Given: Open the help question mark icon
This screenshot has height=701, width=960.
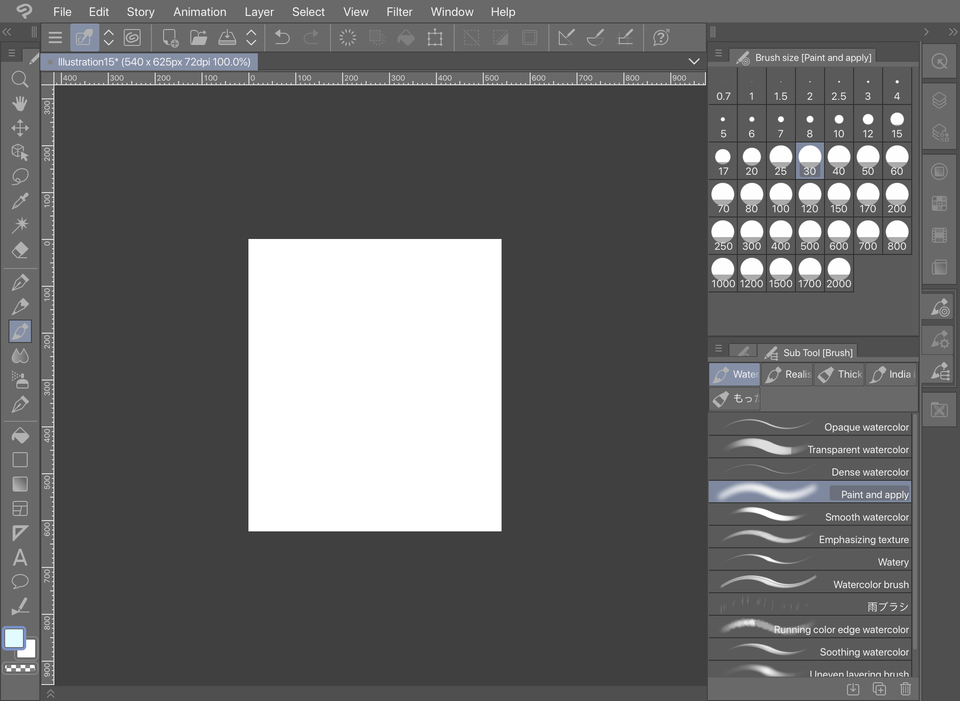Looking at the screenshot, I should coord(661,37).
